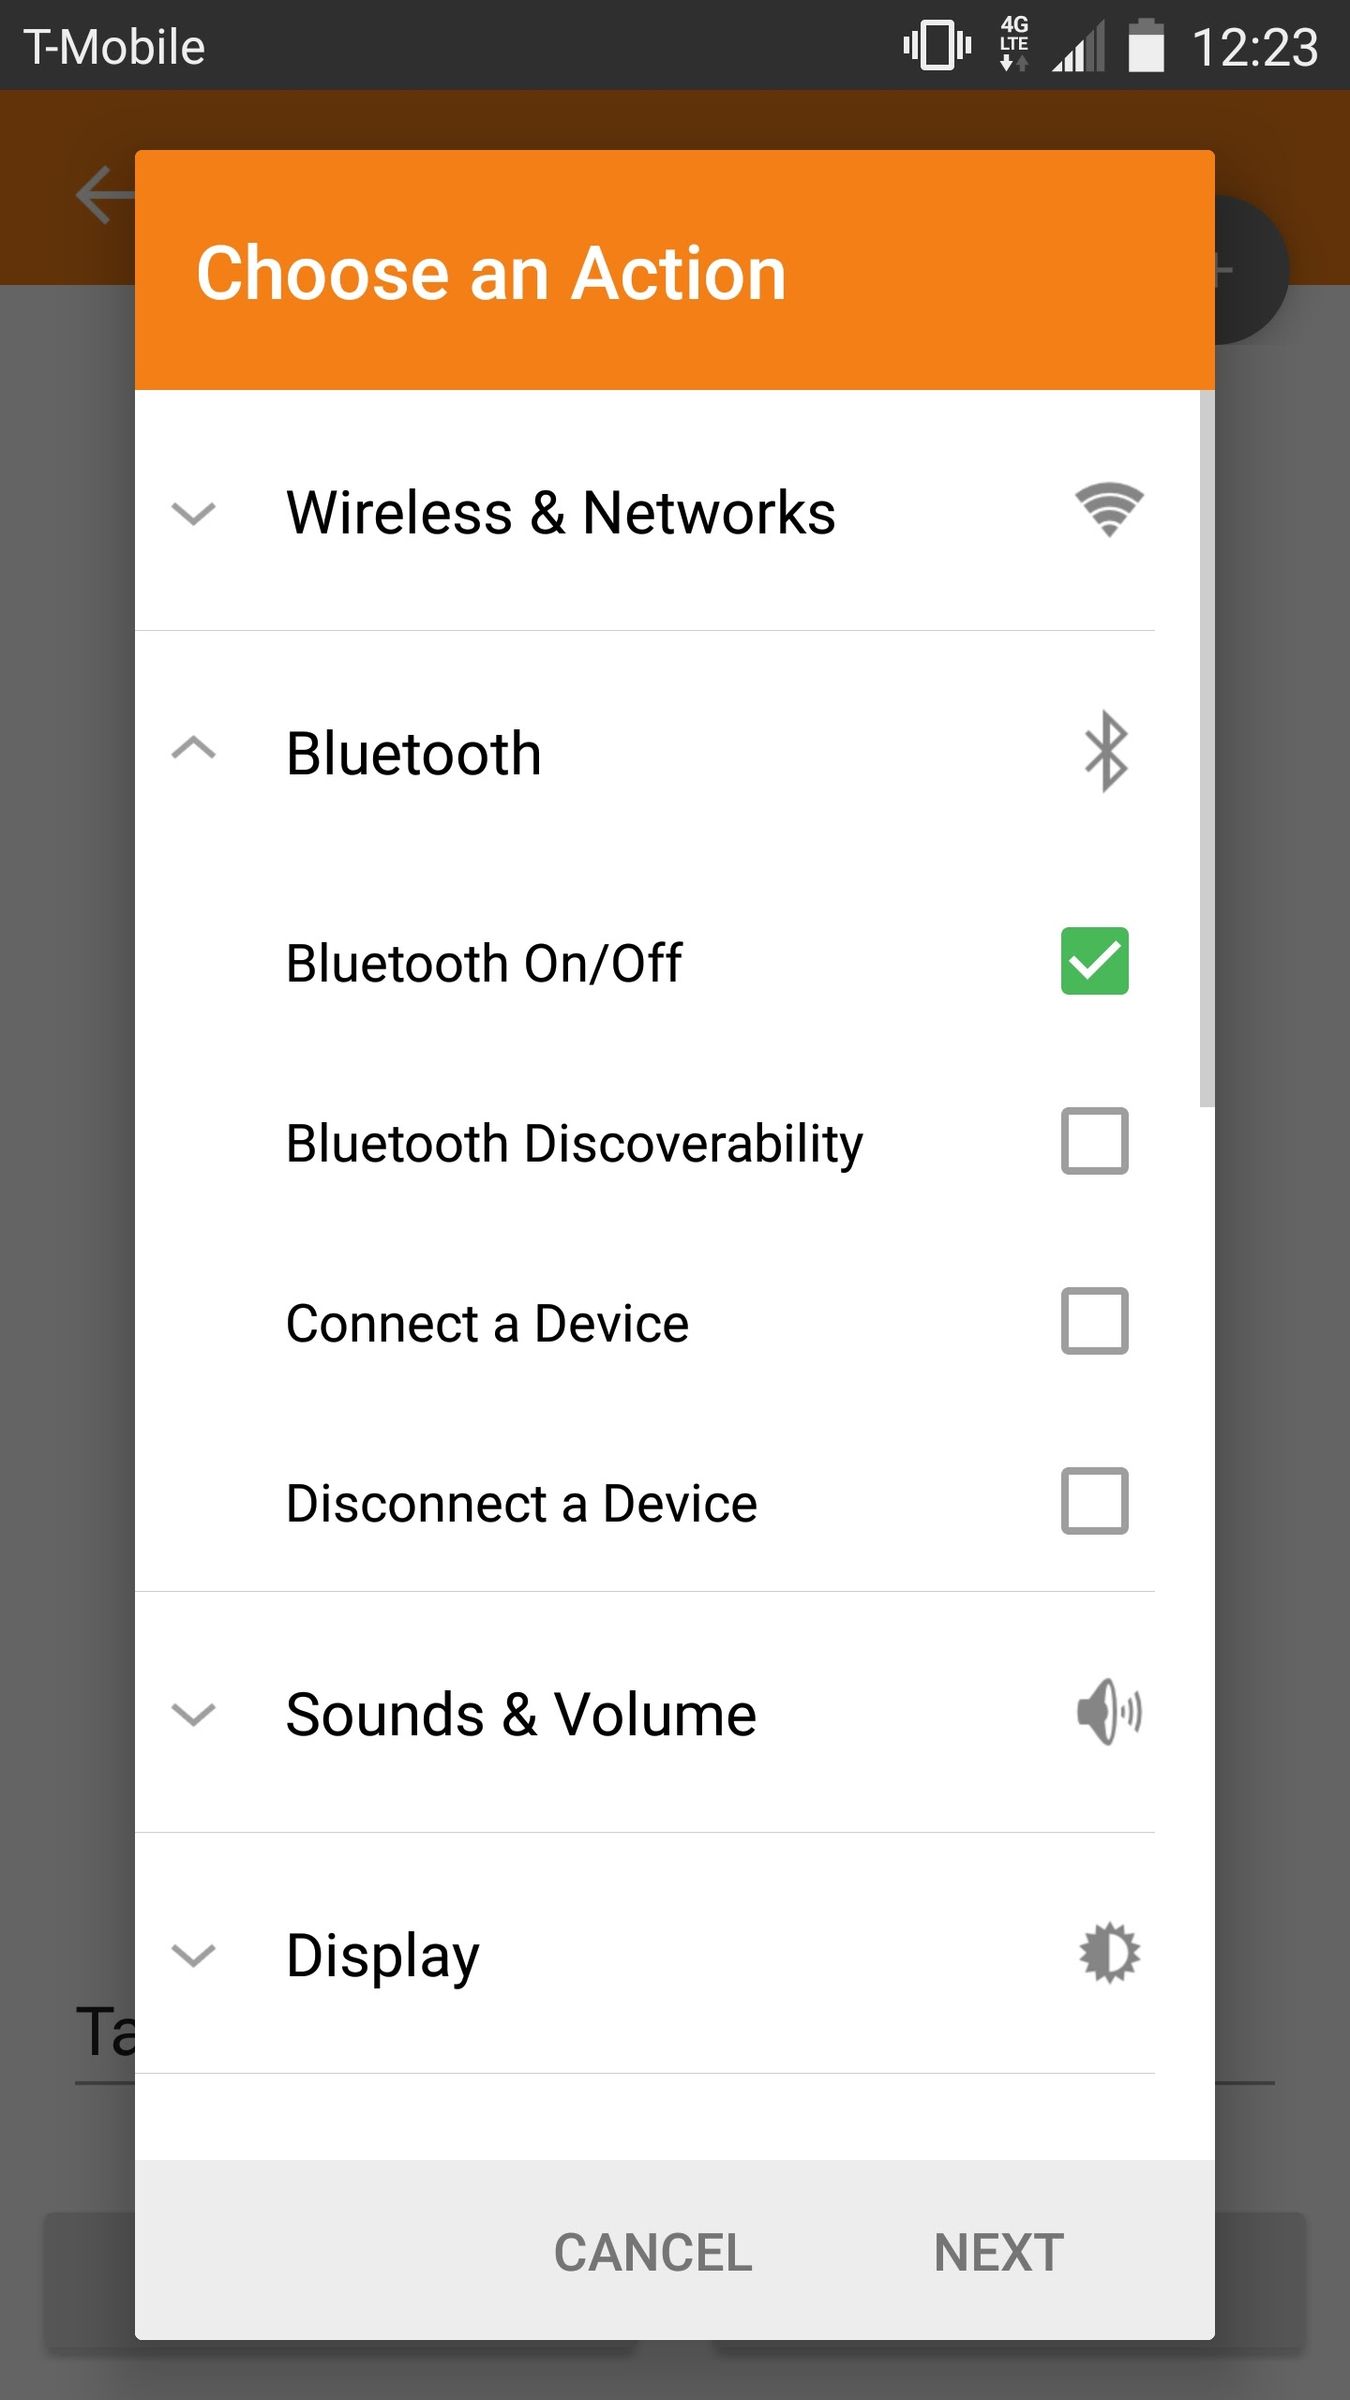Viewport: 1350px width, 2400px height.
Task: Click the brightness icon next to Display
Action: point(1110,1952)
